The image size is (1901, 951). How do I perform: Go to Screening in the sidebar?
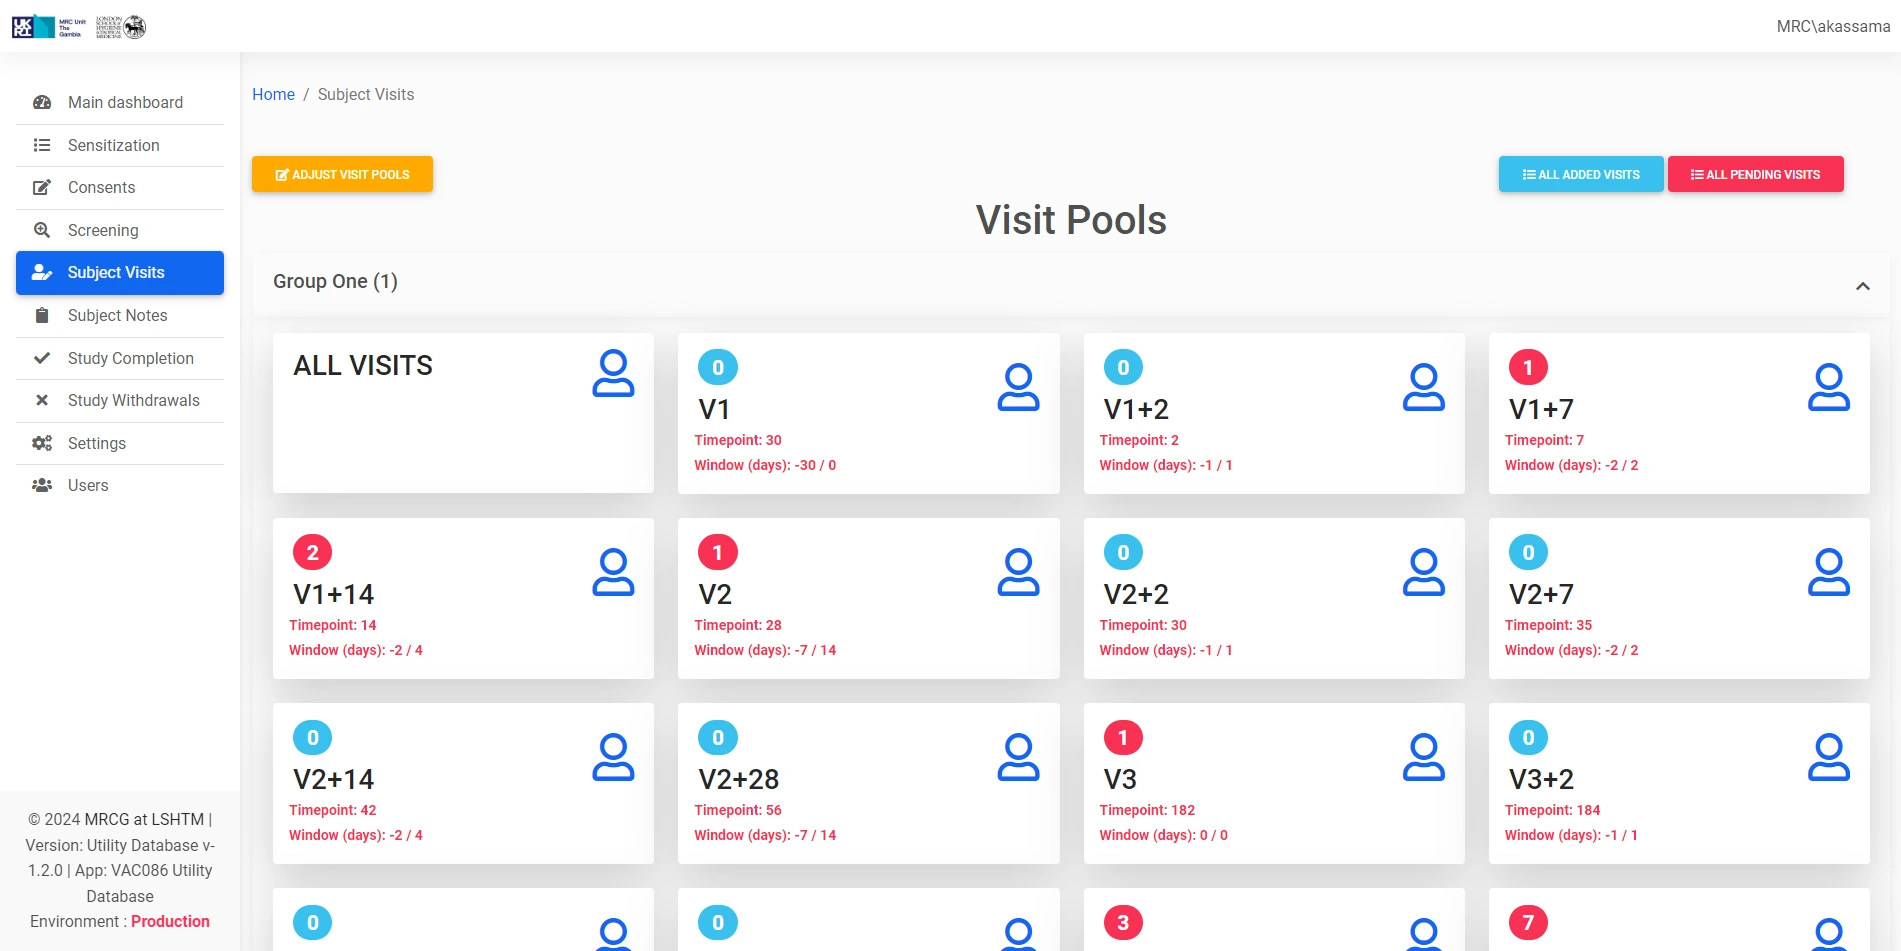103,231
